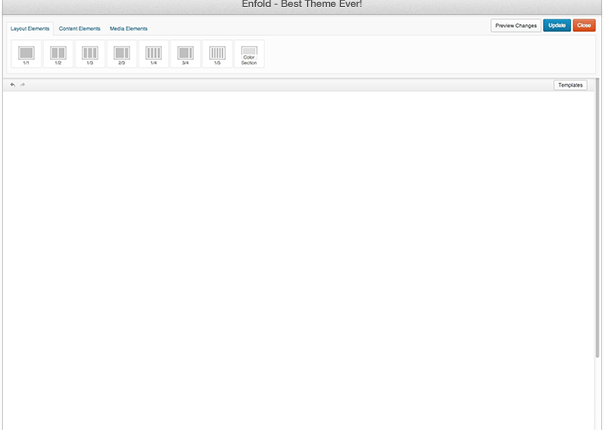
Task: Open the Media Elements tab
Action: (129, 28)
